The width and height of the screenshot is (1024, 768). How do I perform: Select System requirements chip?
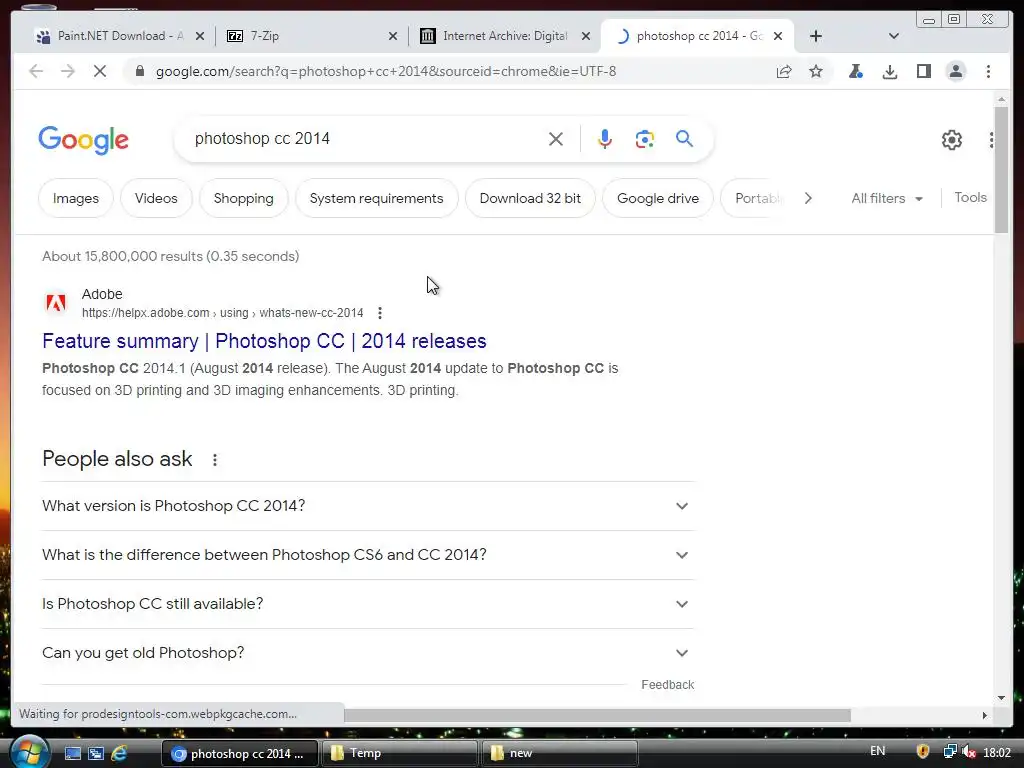point(376,198)
